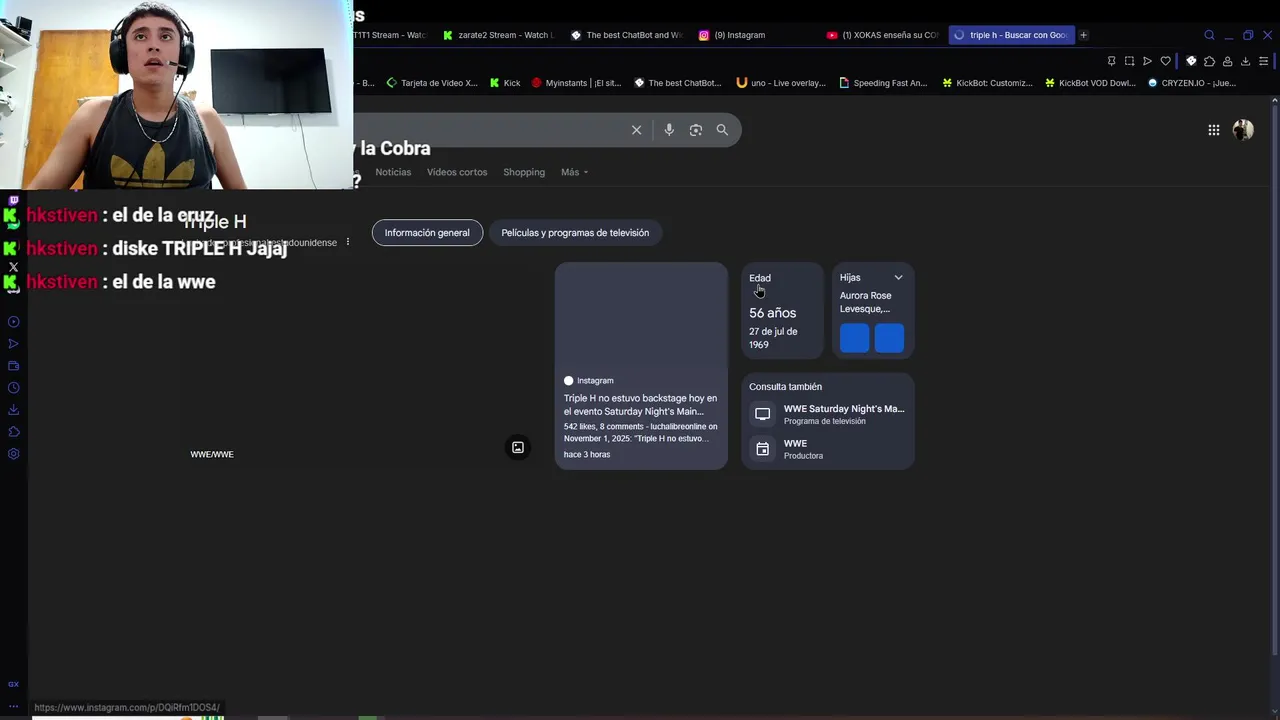Select Películas y programas de televisión chip
This screenshot has width=1280, height=720.
pyautogui.click(x=575, y=233)
